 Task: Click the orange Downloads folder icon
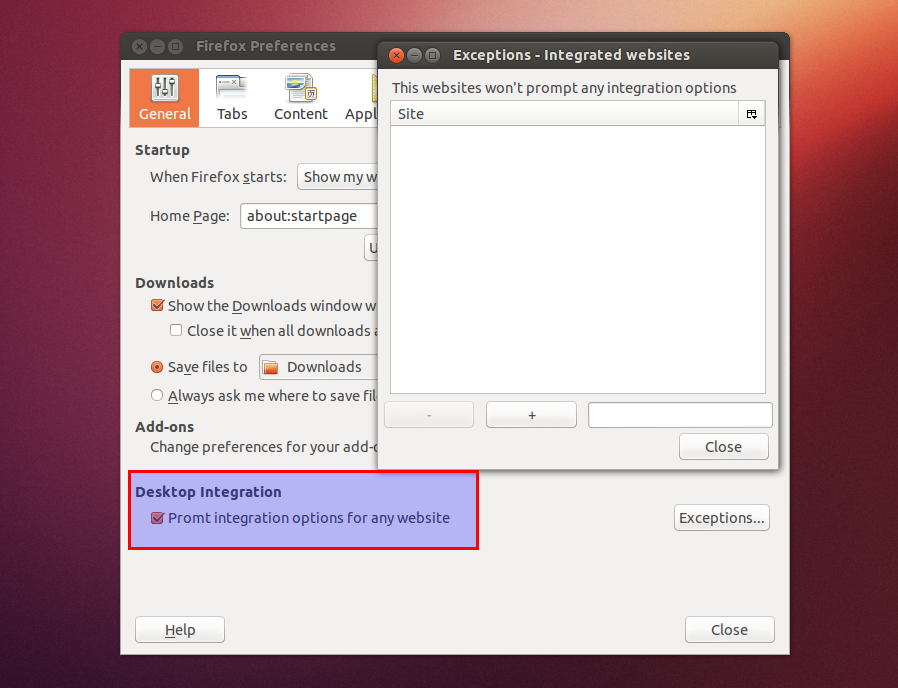270,367
